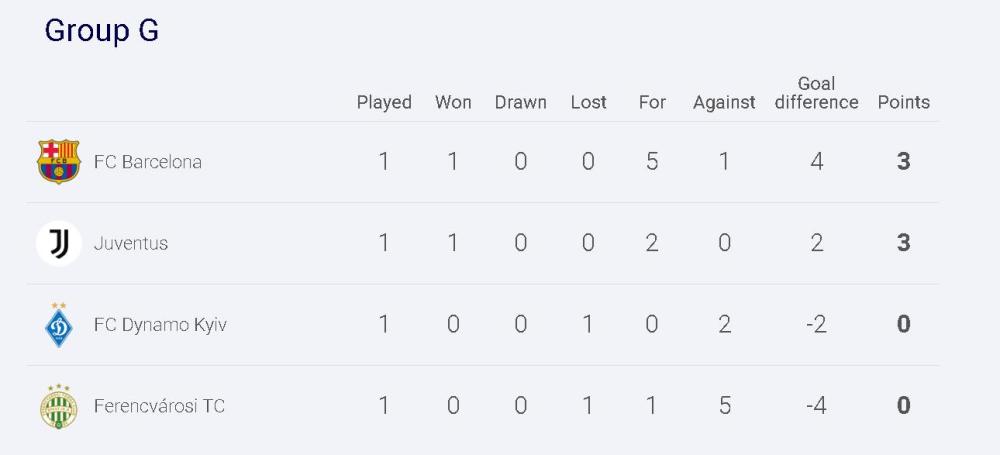The height and width of the screenshot is (455, 1000).
Task: Click the Won column header
Action: (x=453, y=102)
